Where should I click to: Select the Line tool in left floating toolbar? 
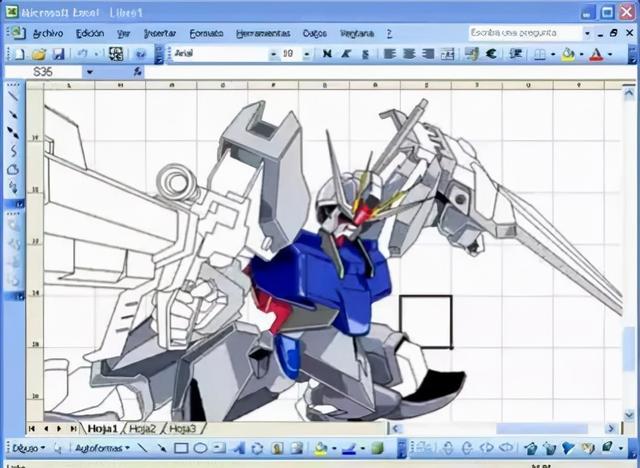tap(13, 96)
